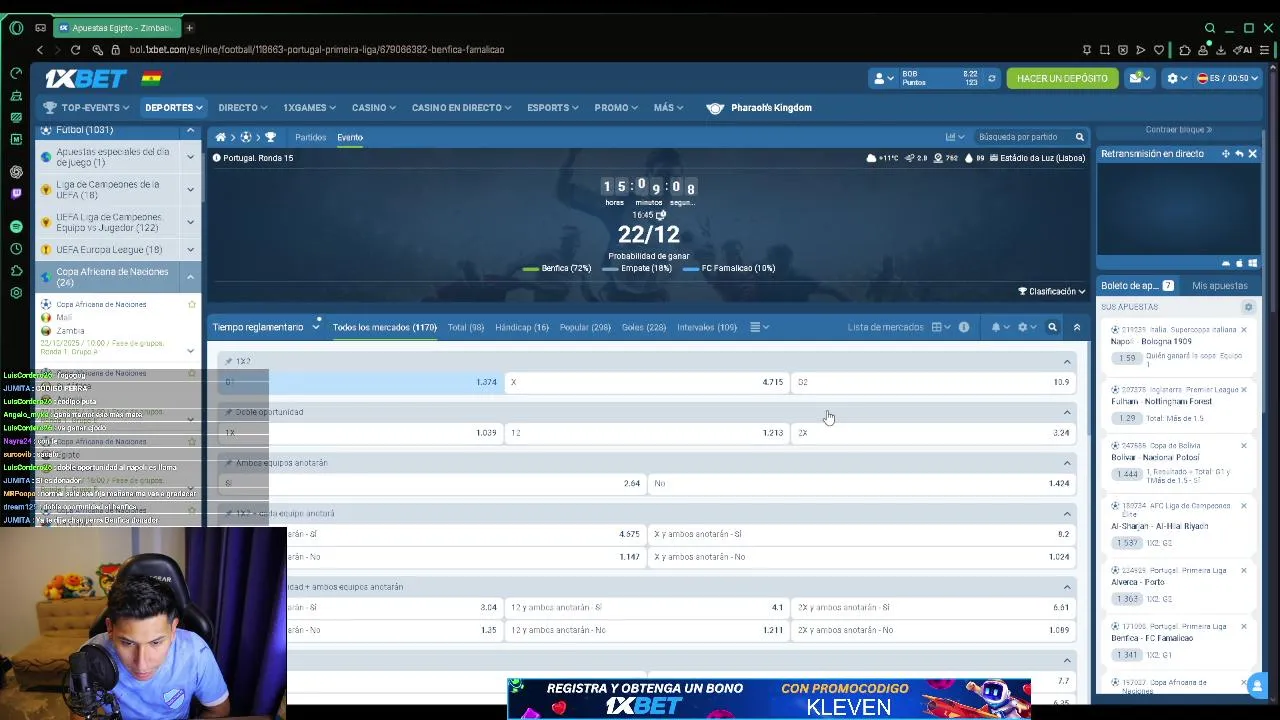Open the live chat support bubble

click(1258, 686)
